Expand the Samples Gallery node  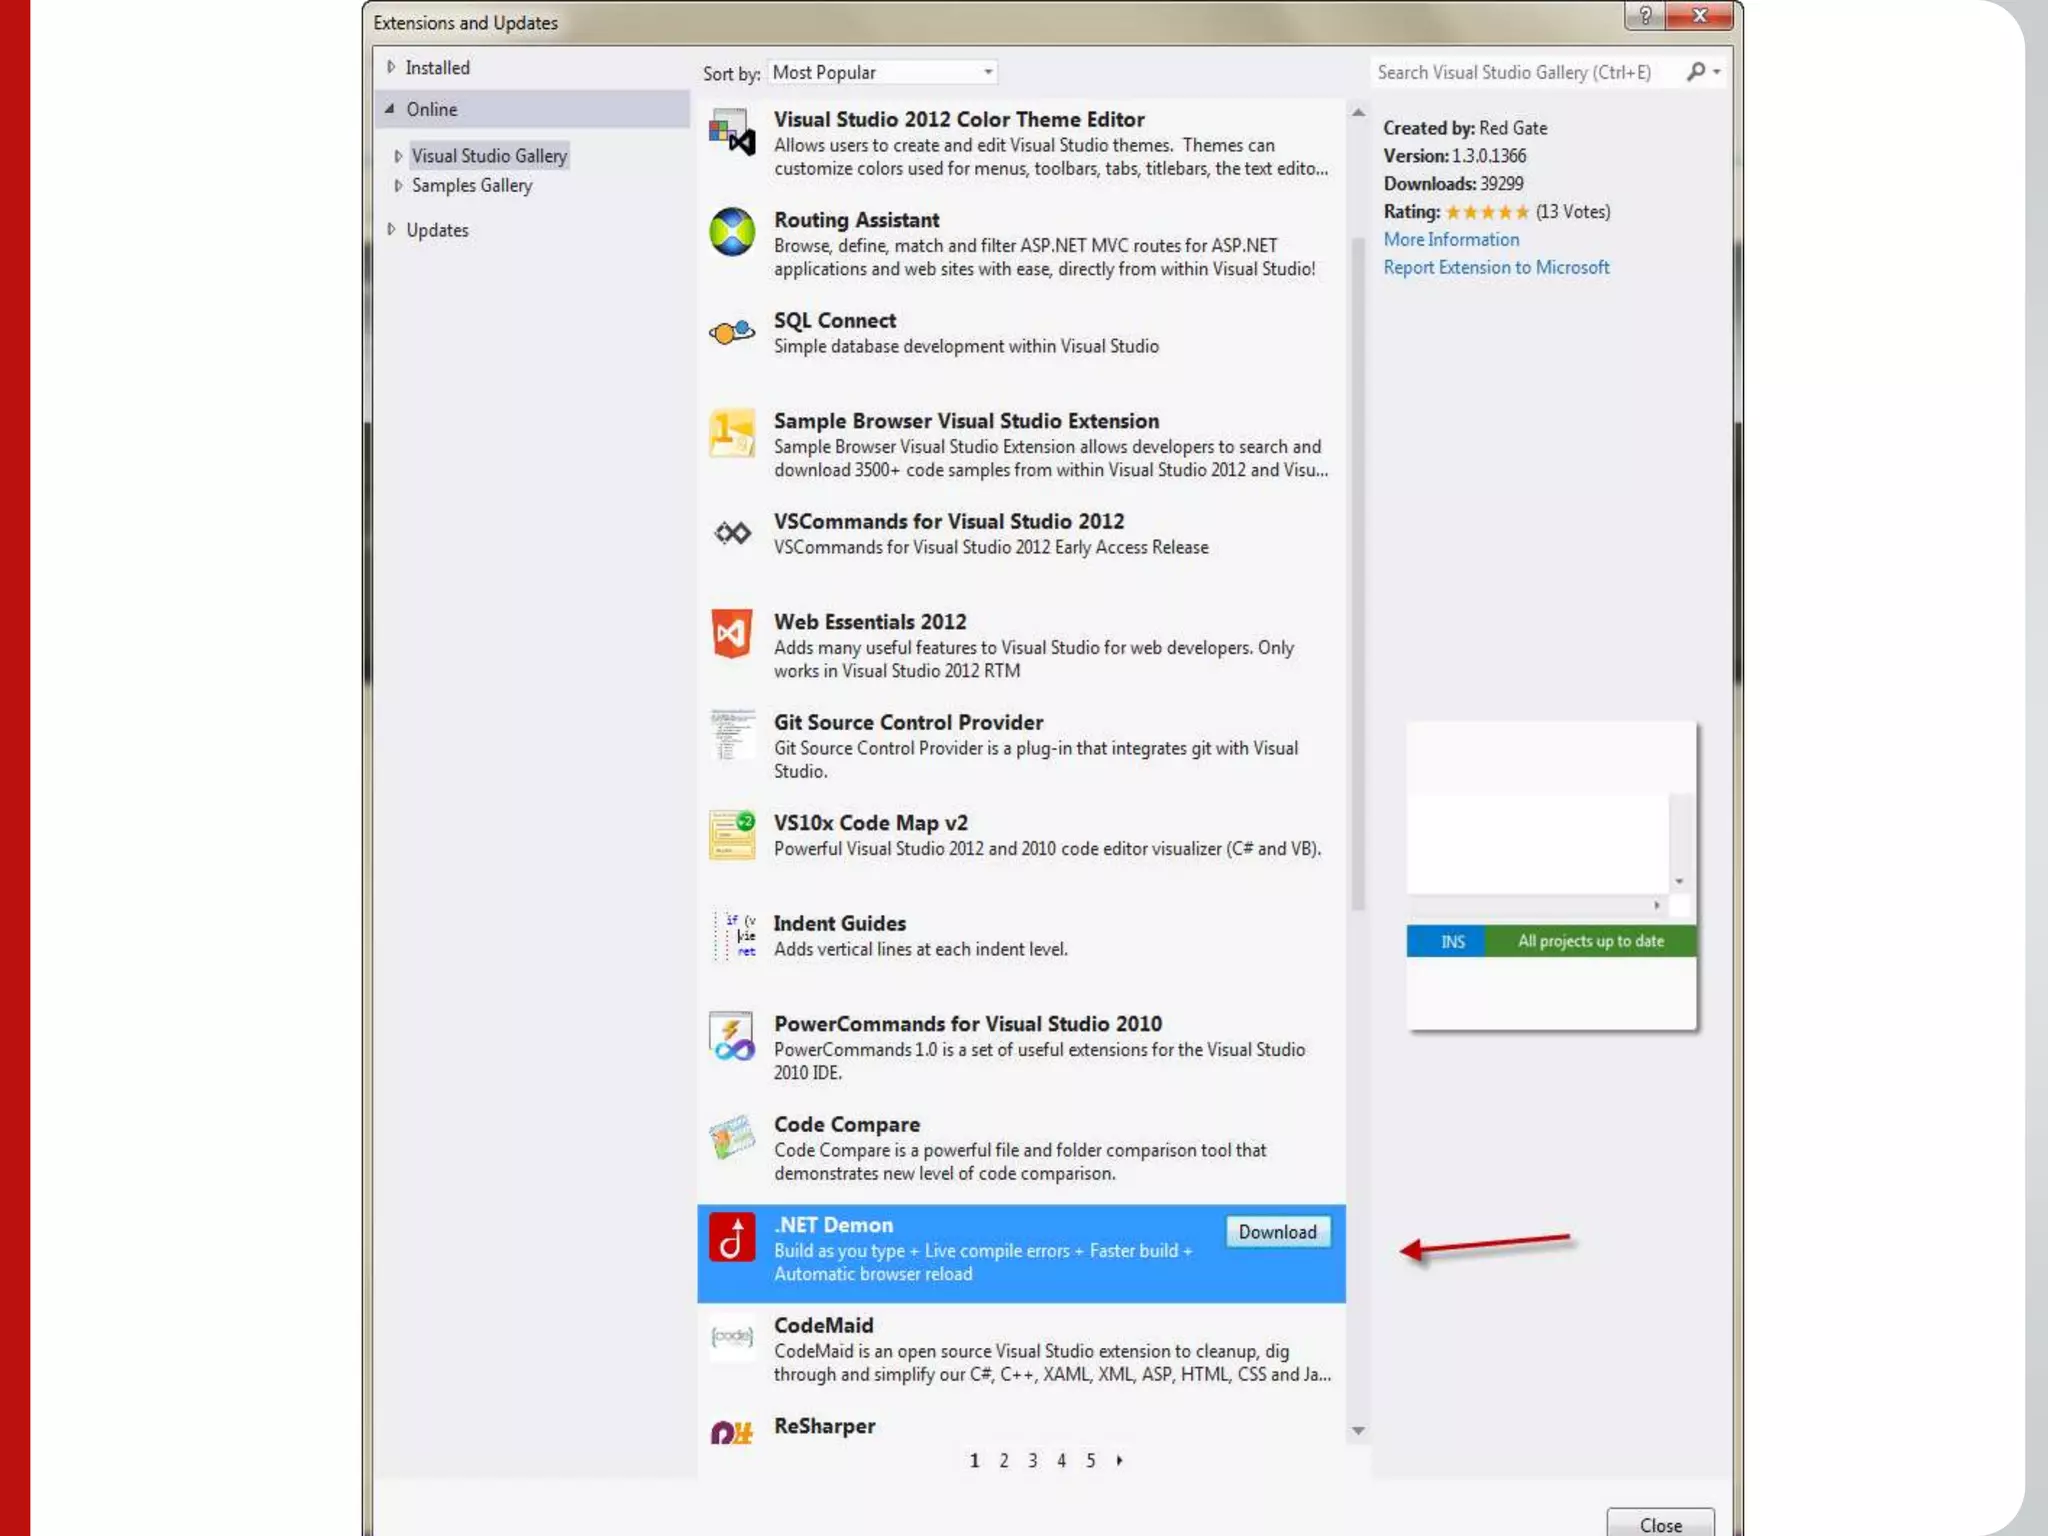(x=398, y=185)
